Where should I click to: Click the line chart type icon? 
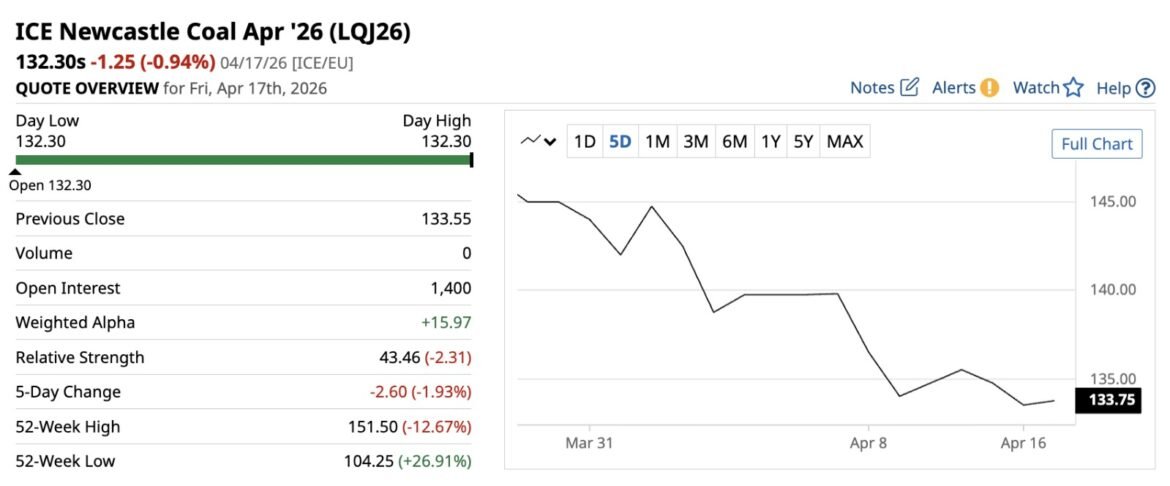coord(531,141)
